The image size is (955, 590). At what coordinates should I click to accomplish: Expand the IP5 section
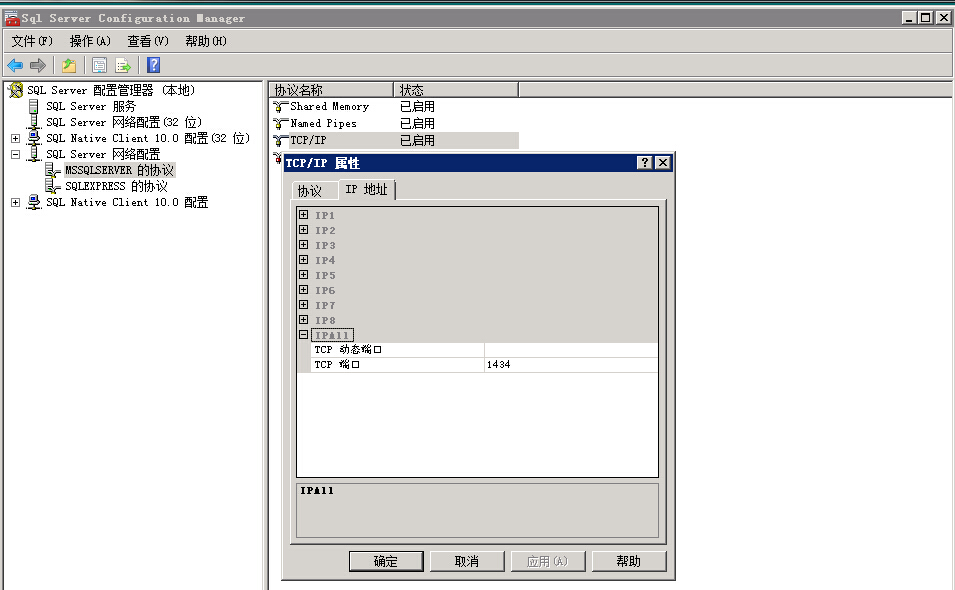(303, 275)
